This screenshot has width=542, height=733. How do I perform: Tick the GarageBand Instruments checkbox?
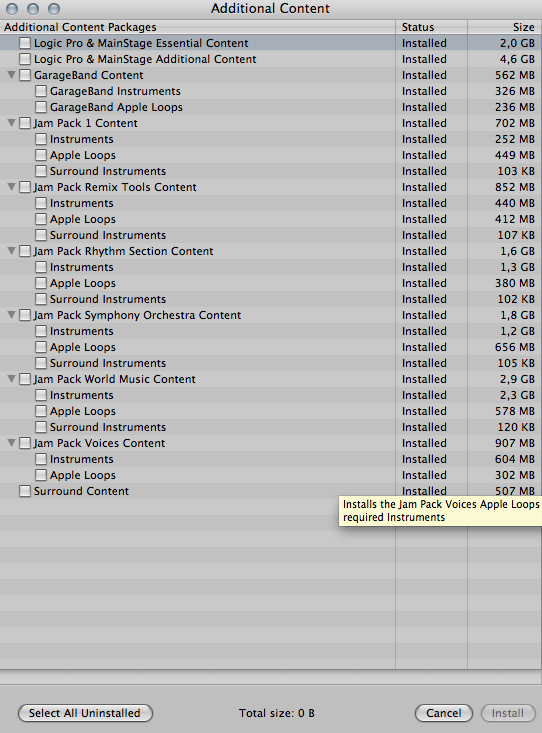(x=41, y=91)
